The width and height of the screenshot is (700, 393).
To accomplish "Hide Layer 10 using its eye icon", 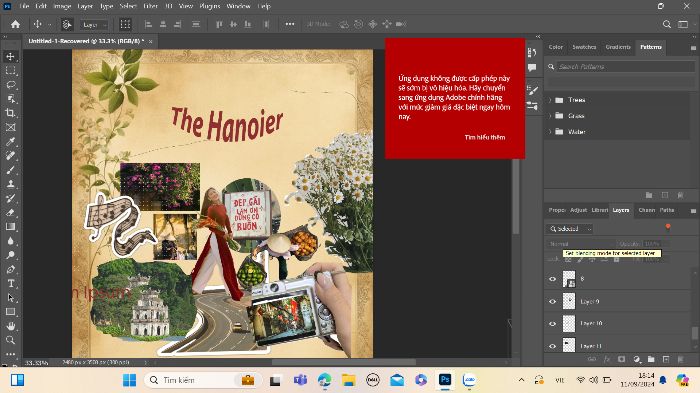I will 552,323.
